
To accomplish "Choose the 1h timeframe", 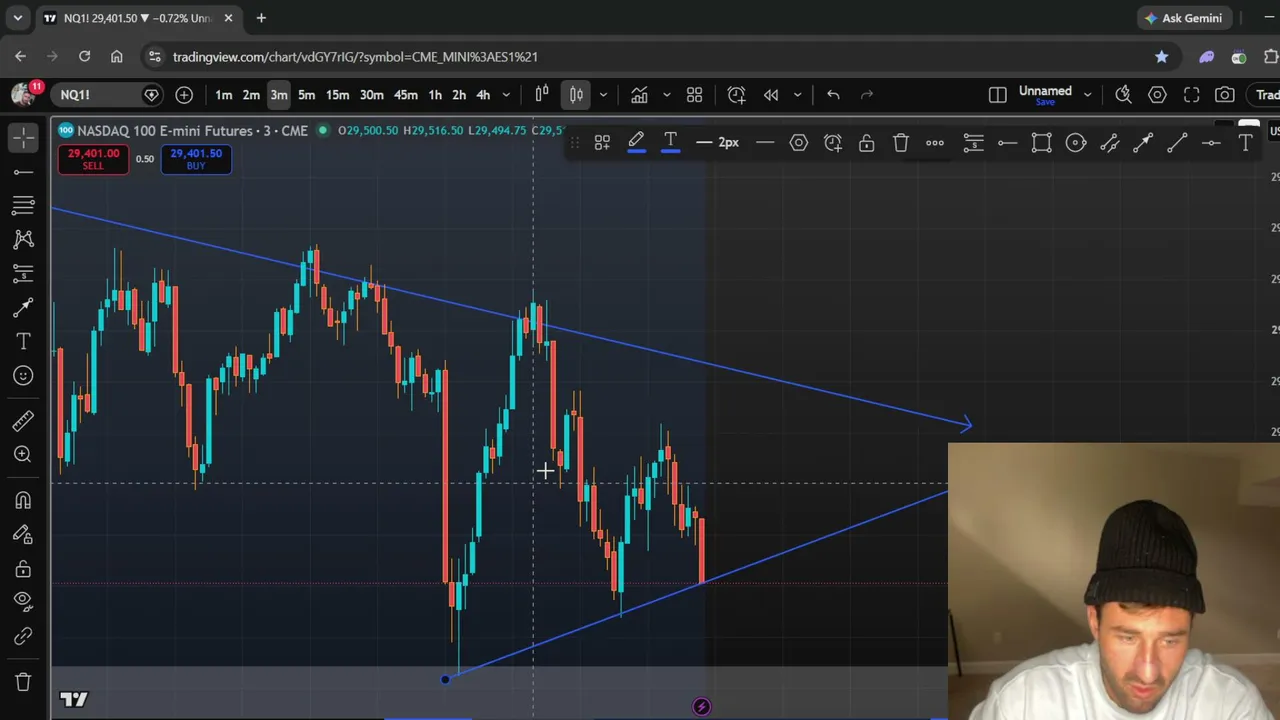I will [435, 95].
